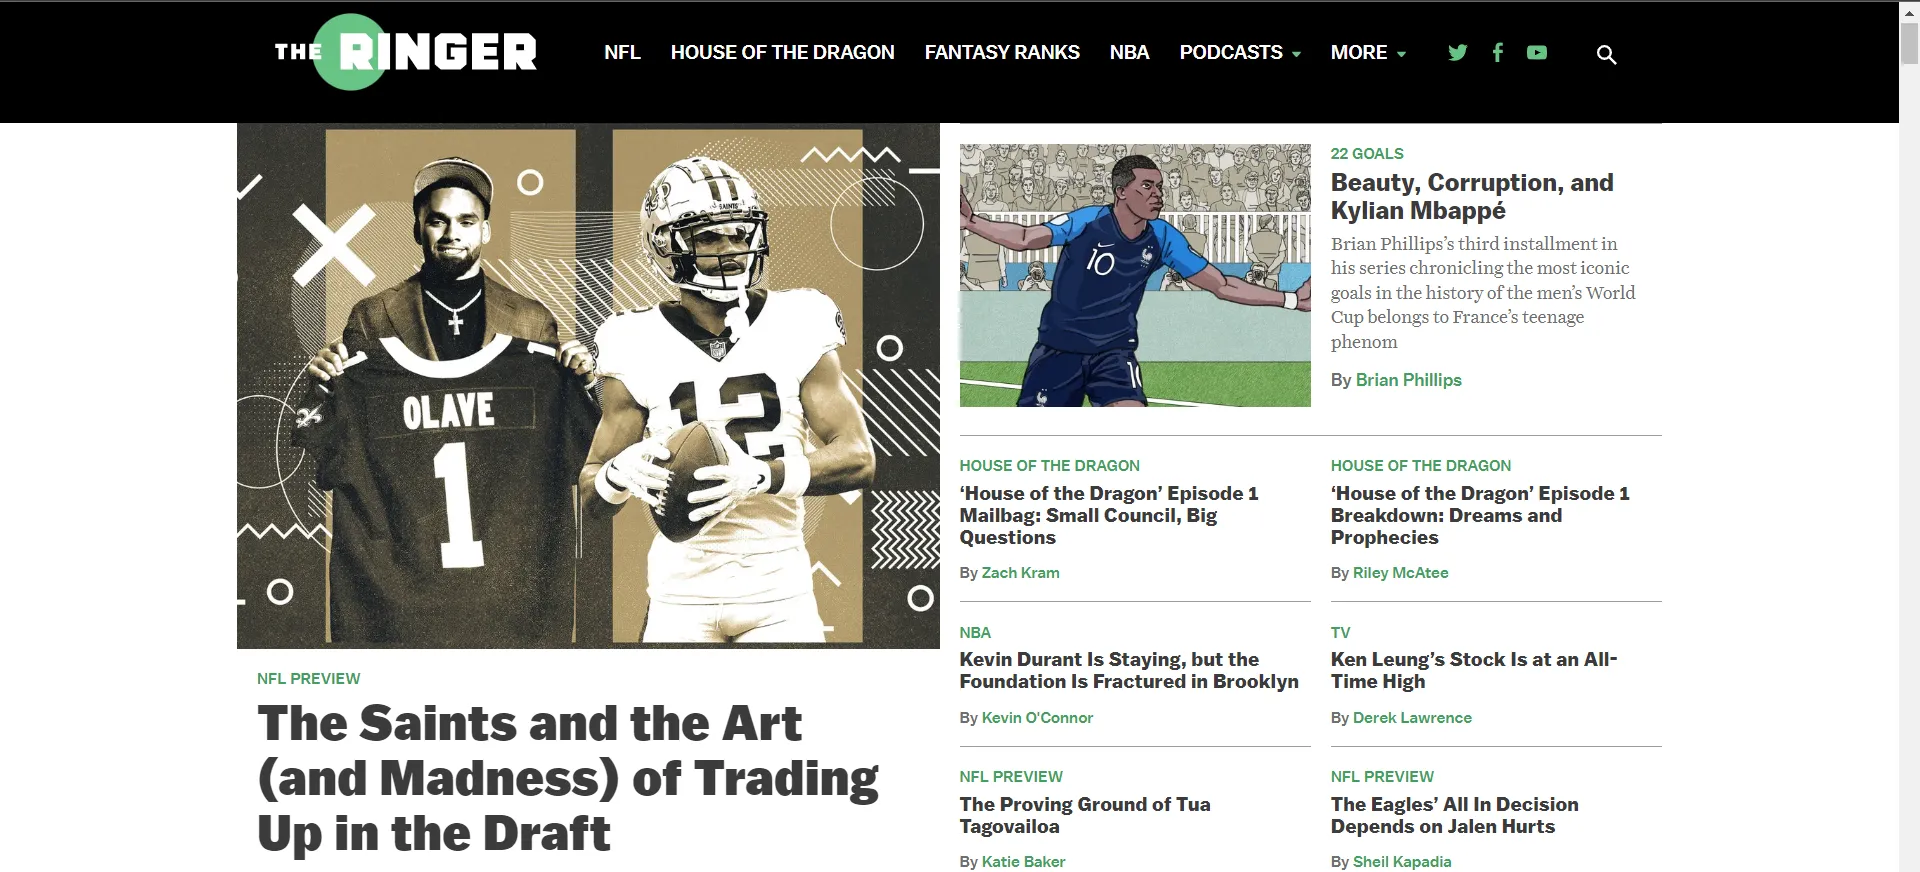This screenshot has width=1920, height=872.
Task: Open House of the Dragon nav item
Action: click(x=782, y=52)
